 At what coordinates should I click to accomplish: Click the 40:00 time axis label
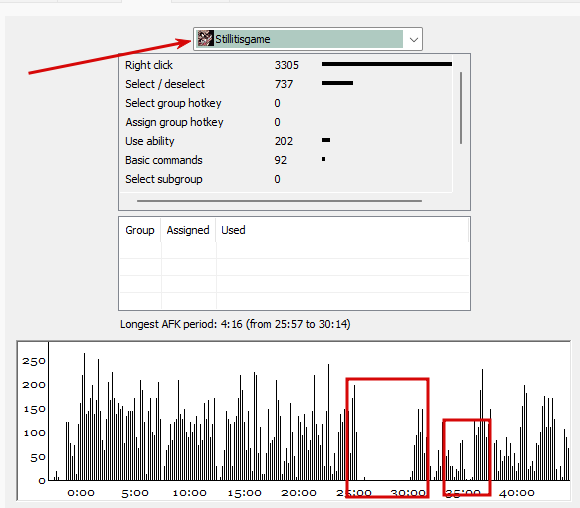(x=517, y=493)
